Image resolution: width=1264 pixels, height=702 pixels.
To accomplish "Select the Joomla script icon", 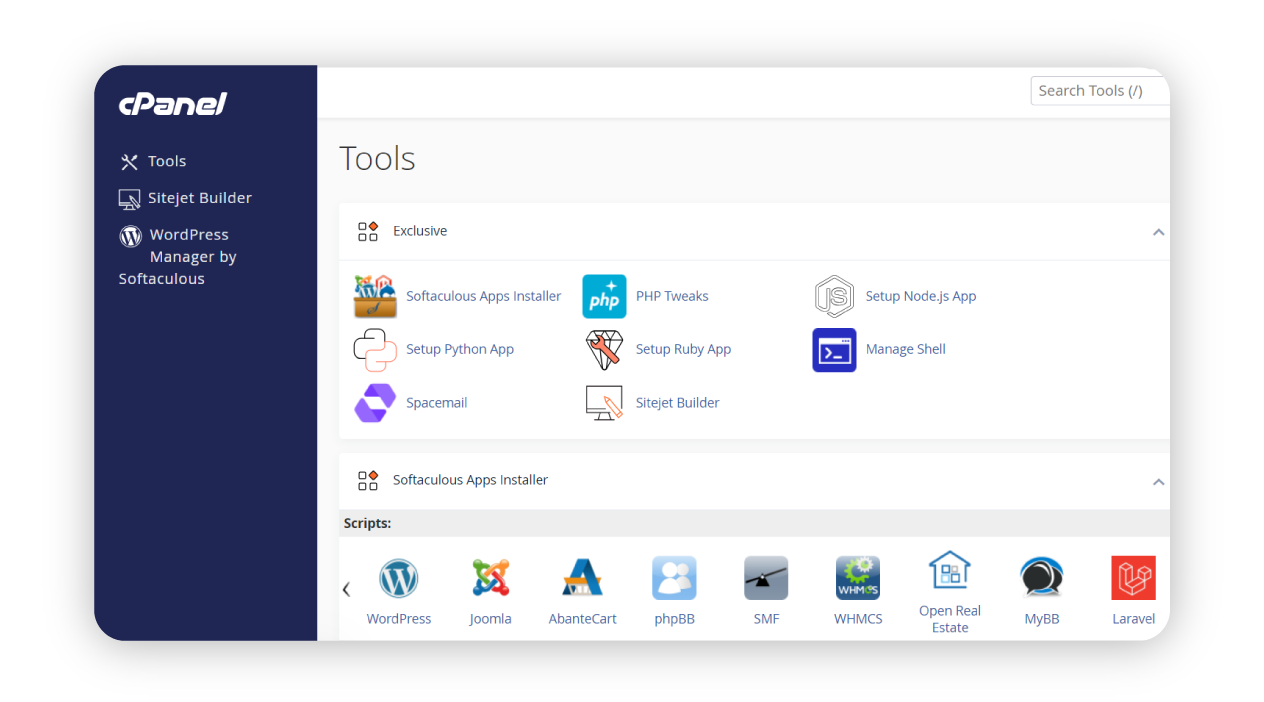I will pos(490,578).
